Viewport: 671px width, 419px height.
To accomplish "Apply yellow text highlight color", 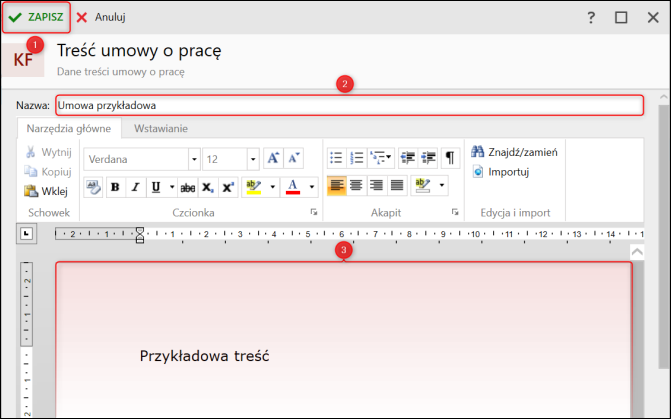I will coord(254,187).
